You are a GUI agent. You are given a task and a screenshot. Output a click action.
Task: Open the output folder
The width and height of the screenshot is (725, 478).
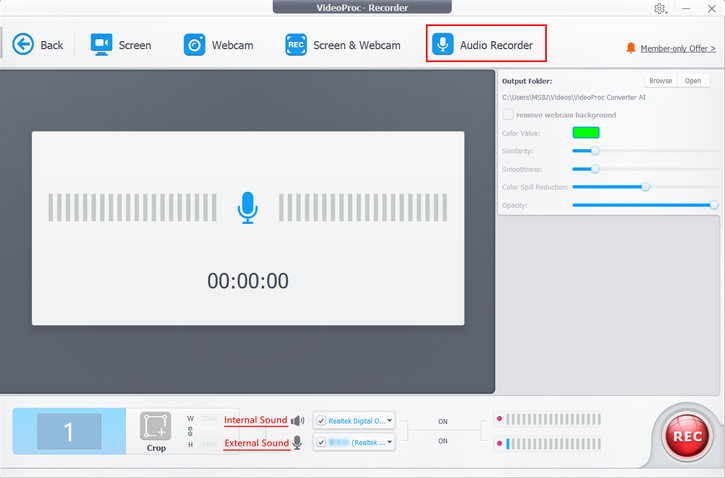(x=693, y=80)
